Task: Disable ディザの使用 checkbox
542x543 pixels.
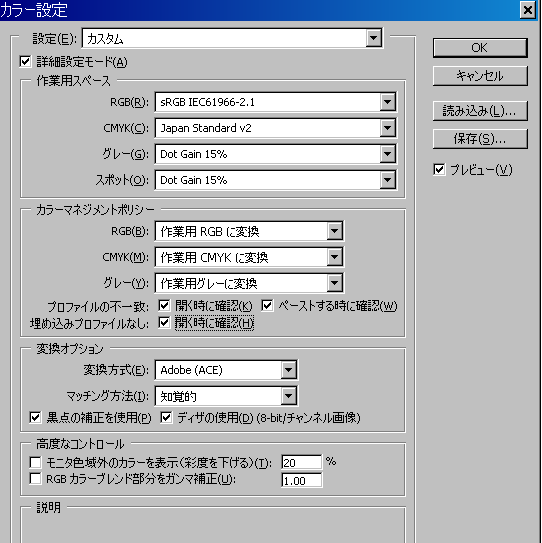Action: tap(166, 418)
